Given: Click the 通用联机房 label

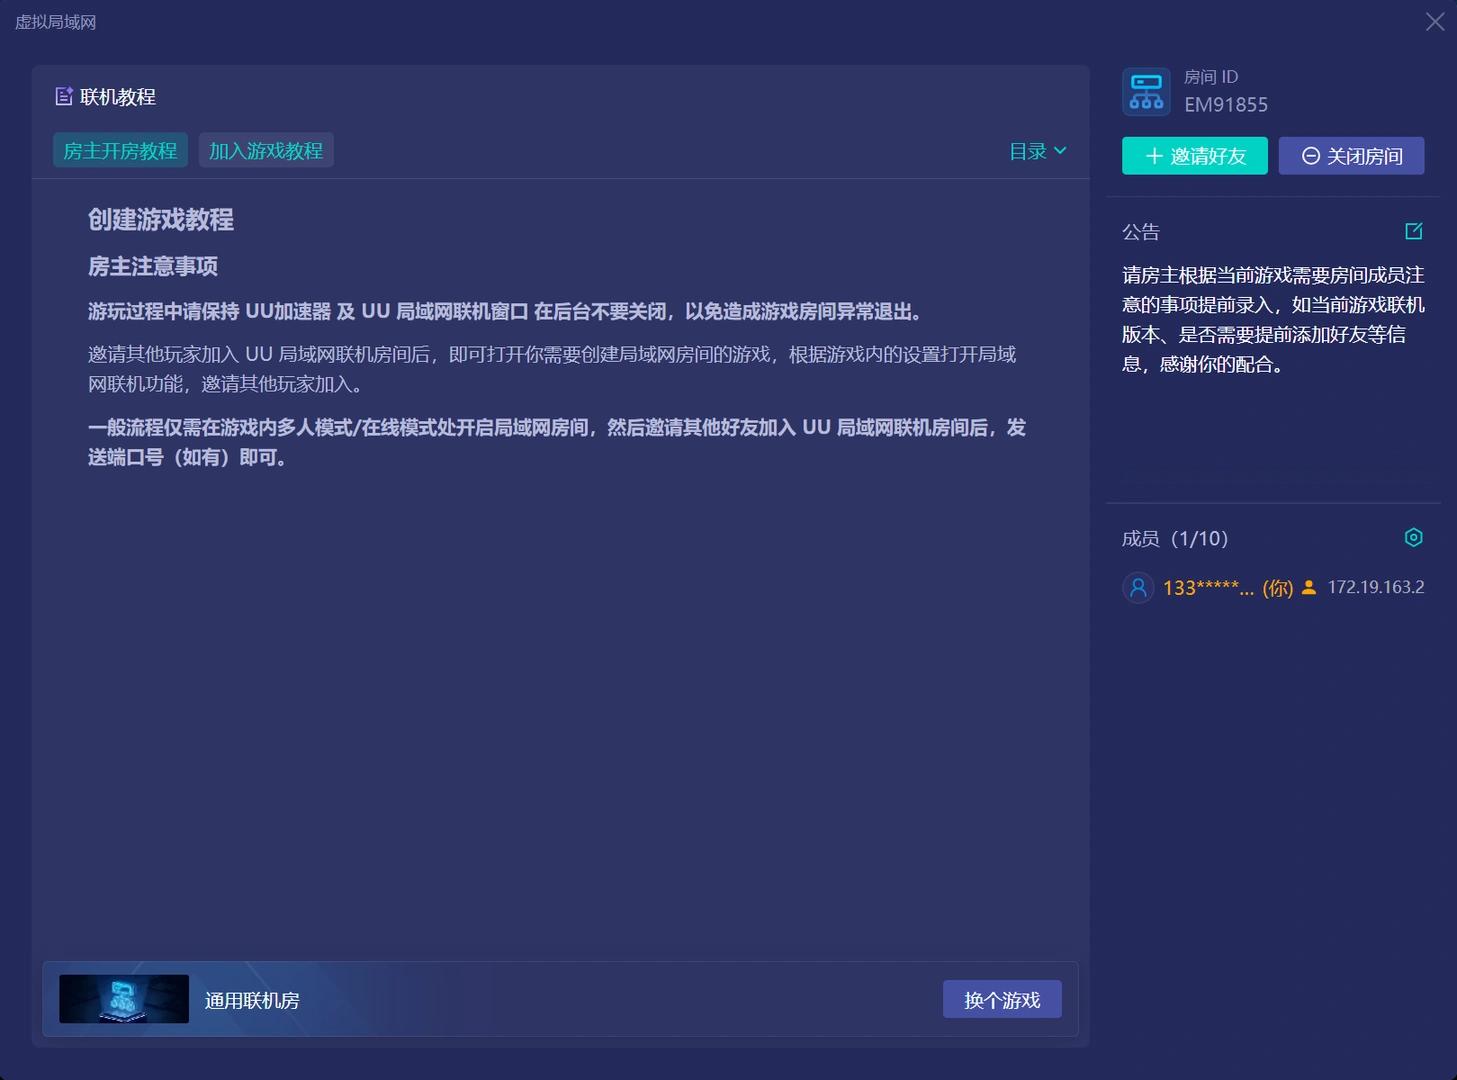Looking at the screenshot, I should click(252, 1000).
